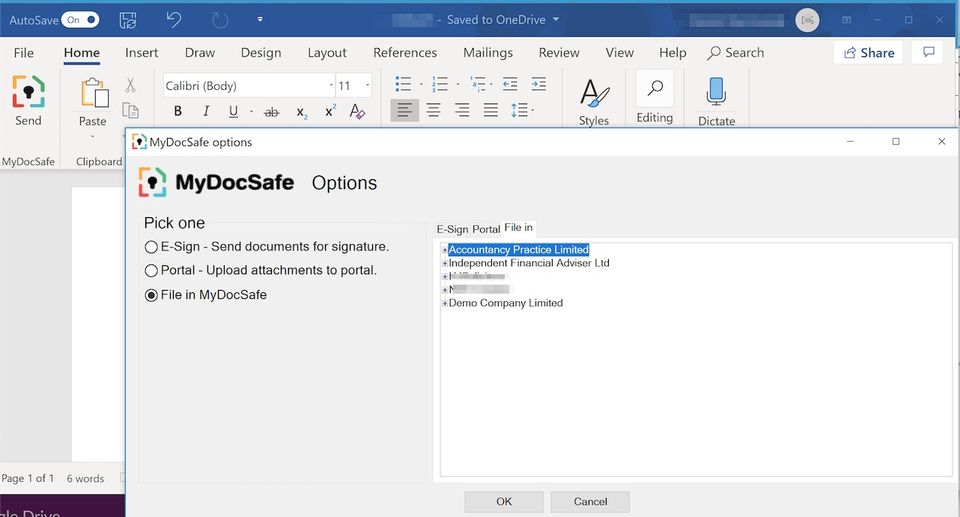Apply bold formatting
The image size is (960, 517).
(178, 112)
